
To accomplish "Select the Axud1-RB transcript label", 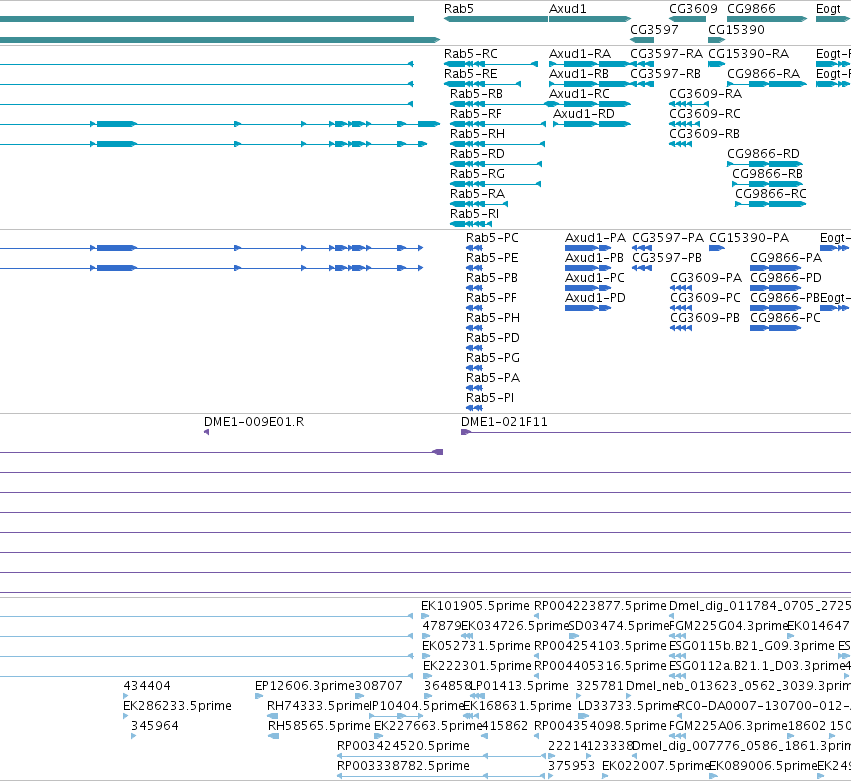I will click(x=579, y=74).
